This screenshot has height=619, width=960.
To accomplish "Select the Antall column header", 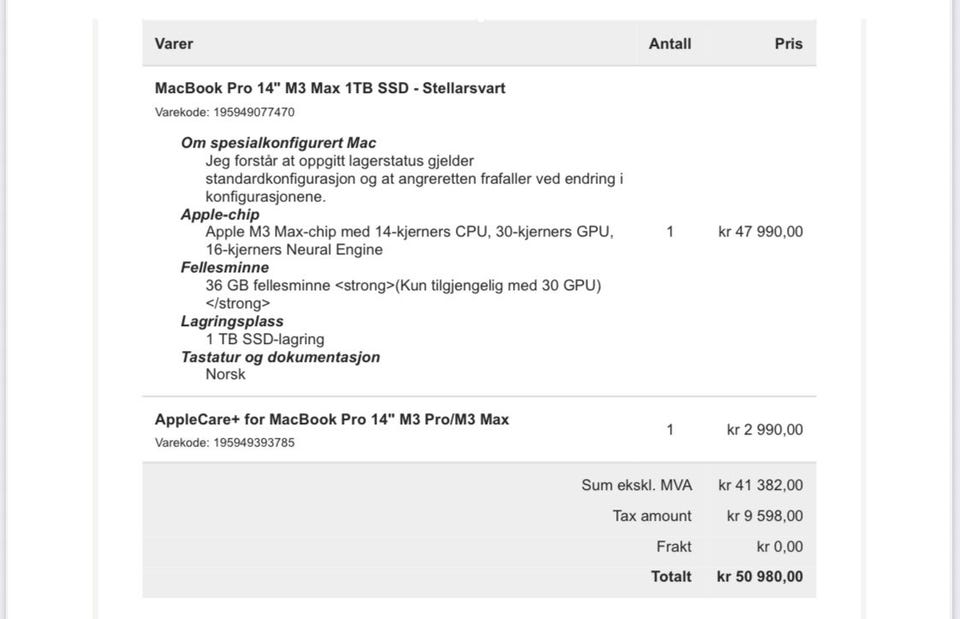I will (x=669, y=44).
